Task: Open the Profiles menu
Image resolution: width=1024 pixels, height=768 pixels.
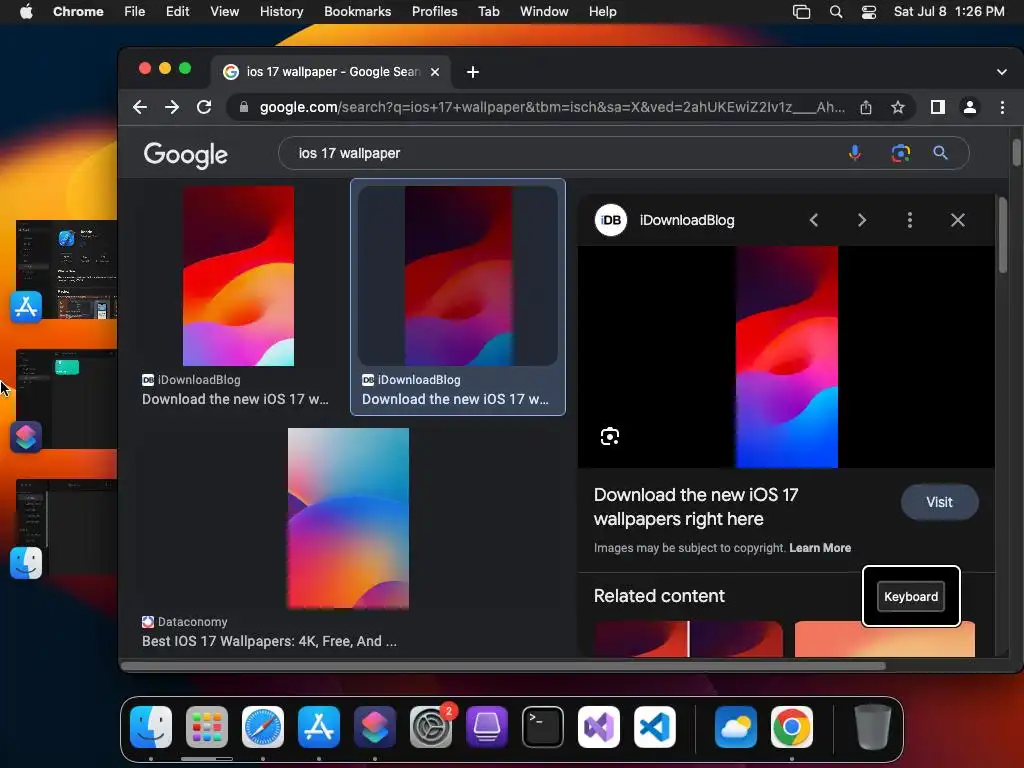Action: [434, 12]
